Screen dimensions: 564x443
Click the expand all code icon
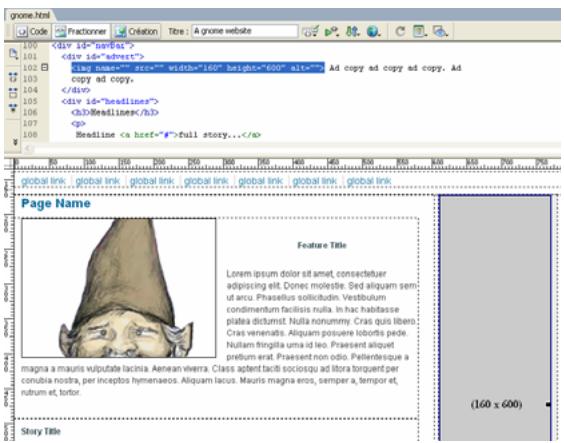pyautogui.click(x=13, y=108)
